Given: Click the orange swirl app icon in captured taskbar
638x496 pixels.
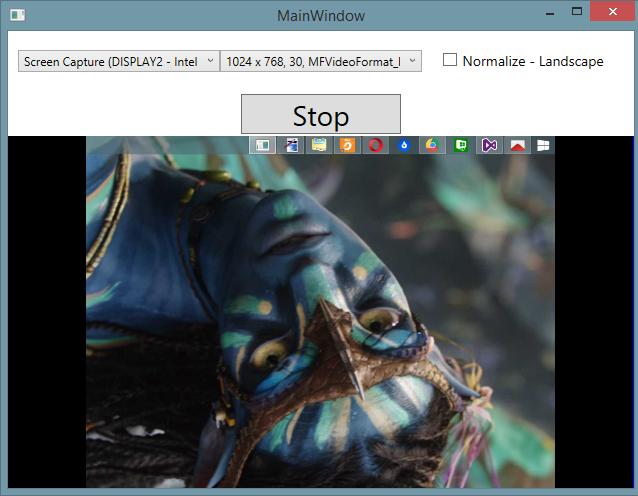Looking at the screenshot, I should (x=347, y=145).
